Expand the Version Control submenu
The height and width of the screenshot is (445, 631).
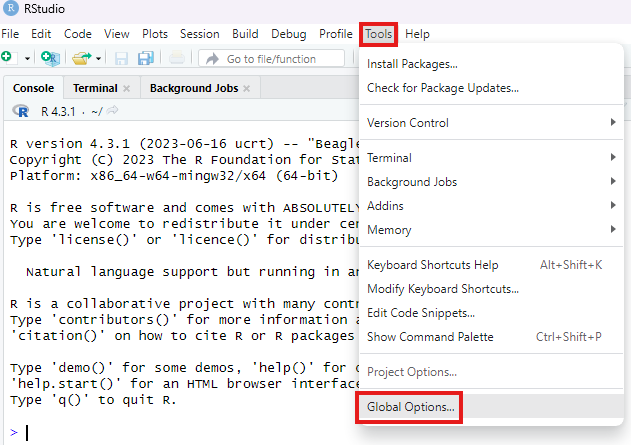pos(491,122)
